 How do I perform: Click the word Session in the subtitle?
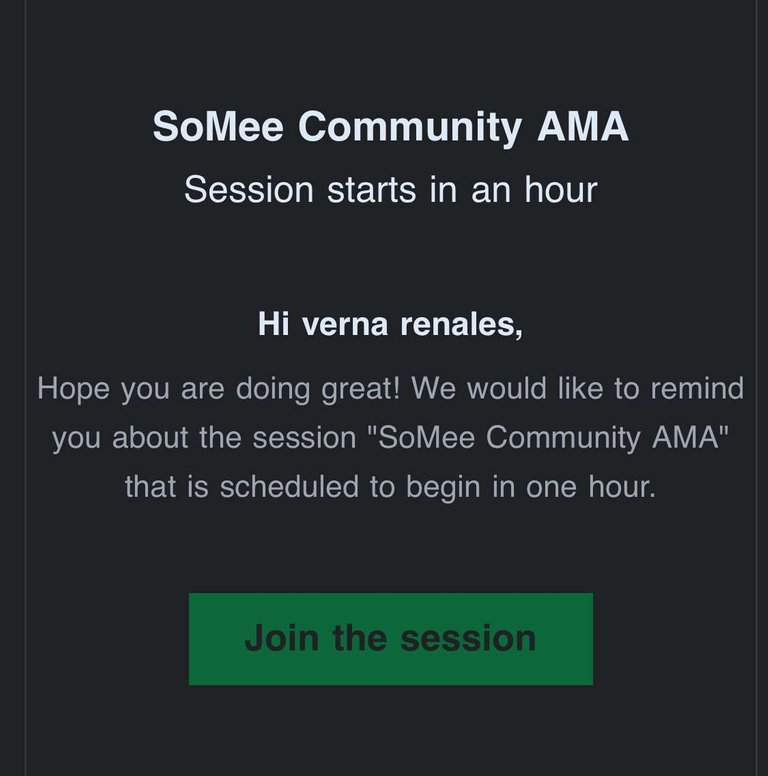point(249,190)
